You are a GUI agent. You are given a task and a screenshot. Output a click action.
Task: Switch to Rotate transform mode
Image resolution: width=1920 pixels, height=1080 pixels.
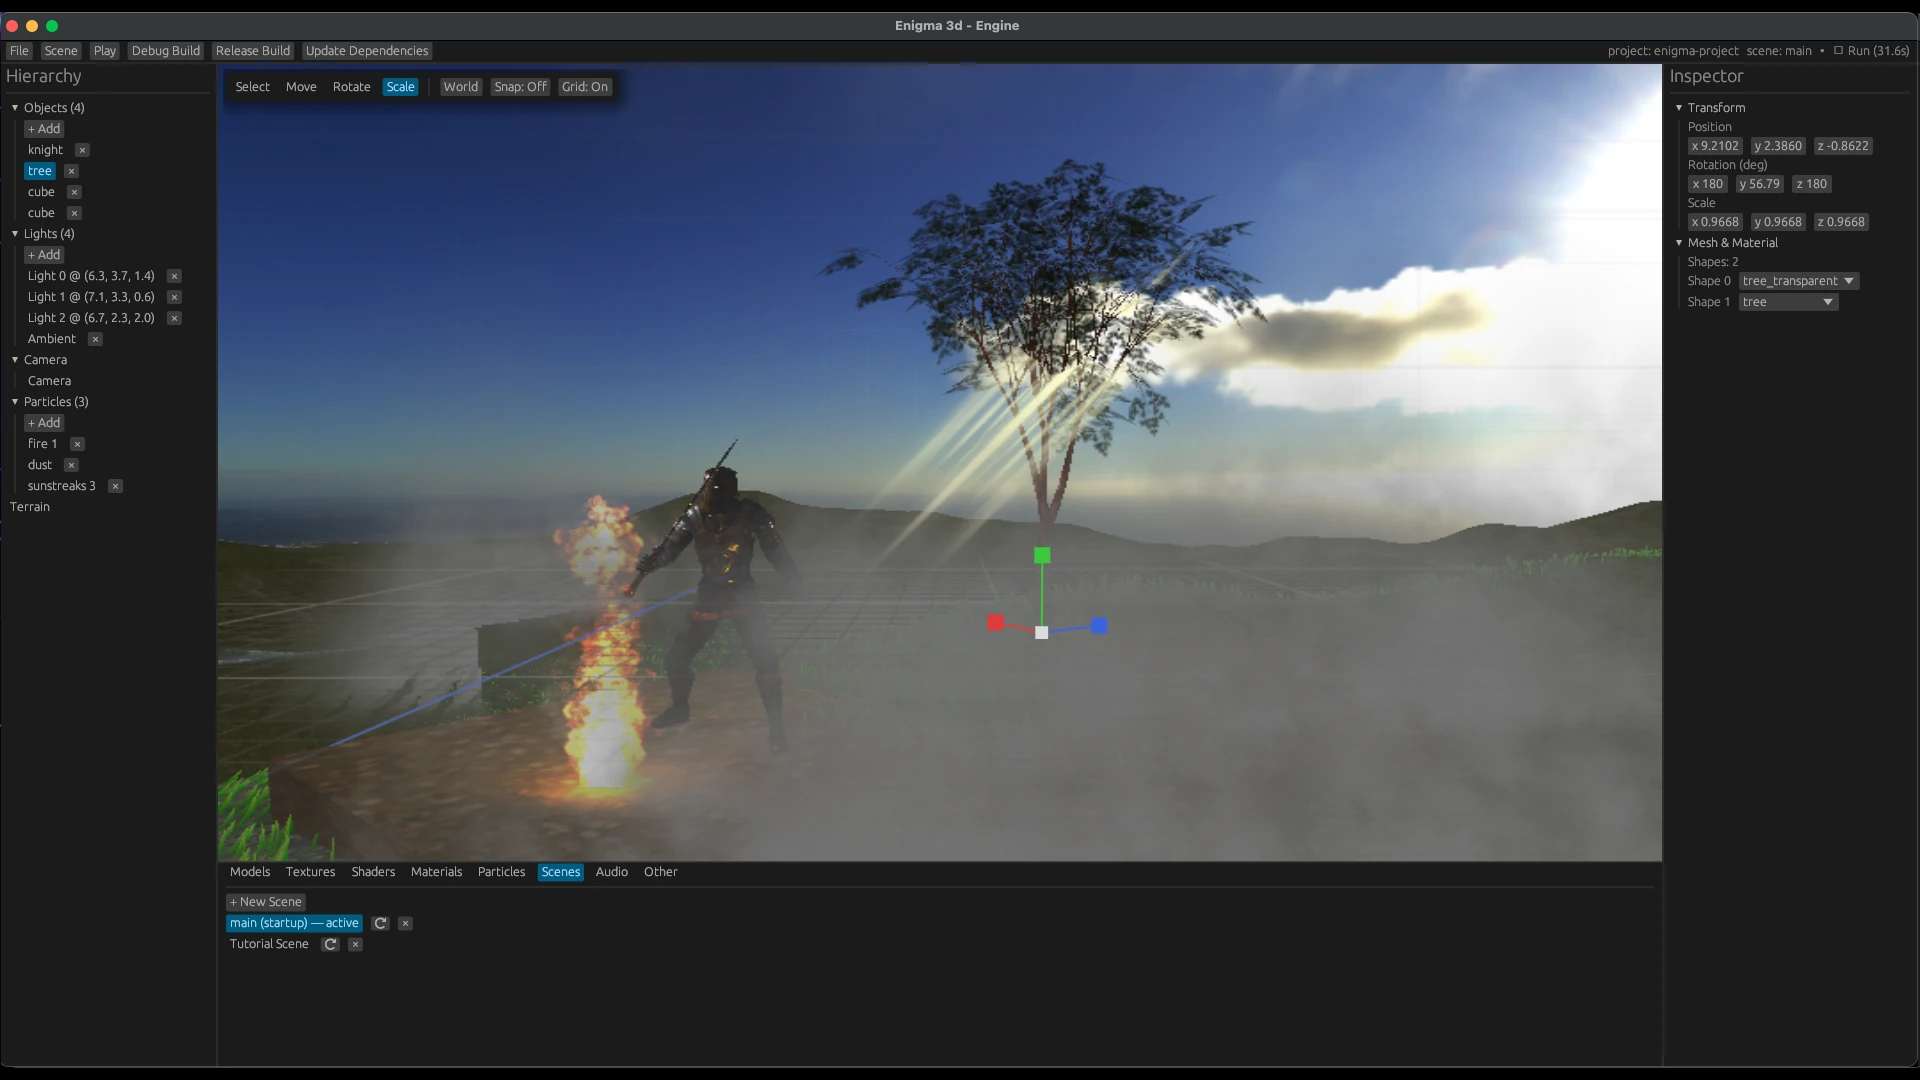tap(351, 87)
